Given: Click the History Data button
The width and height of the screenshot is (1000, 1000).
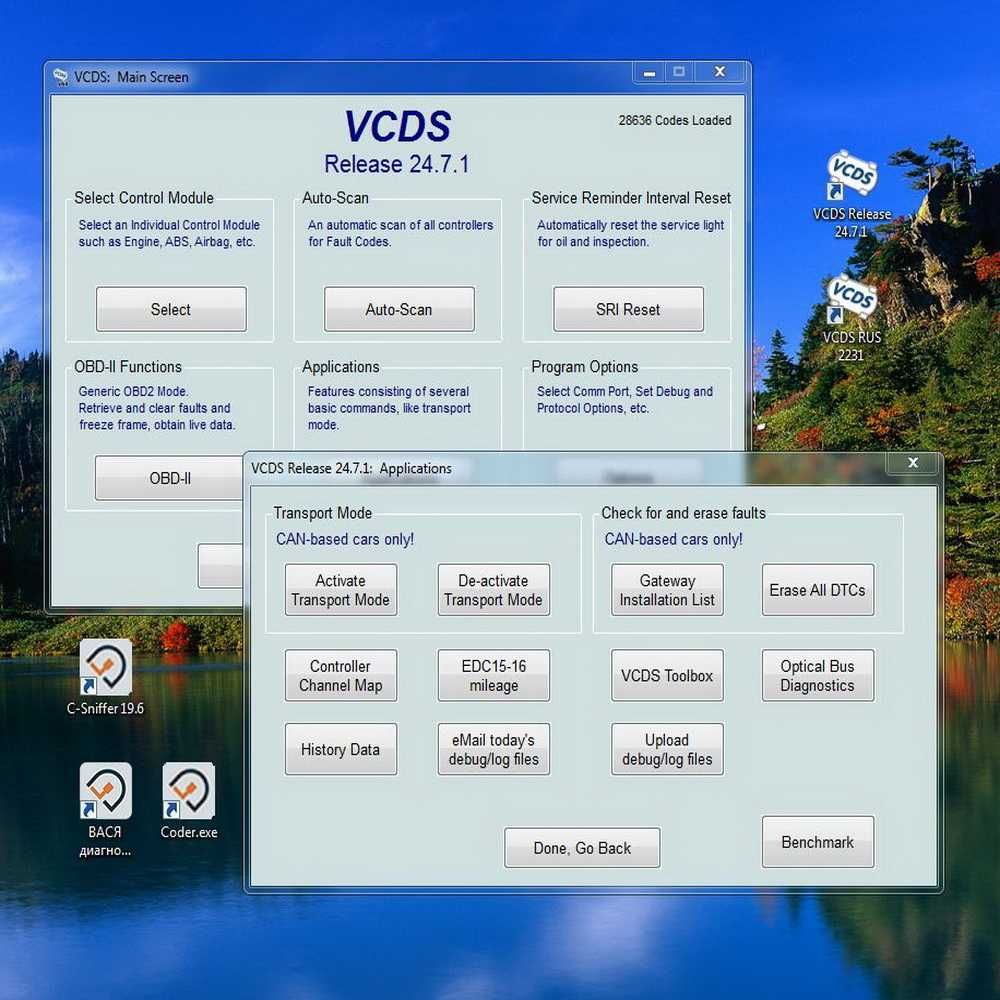Looking at the screenshot, I should (x=341, y=749).
